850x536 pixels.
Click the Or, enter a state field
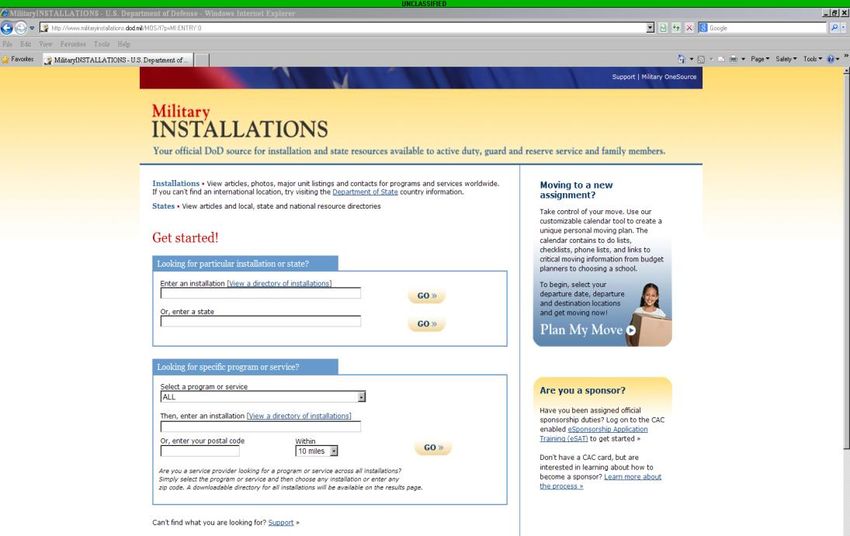[260, 321]
